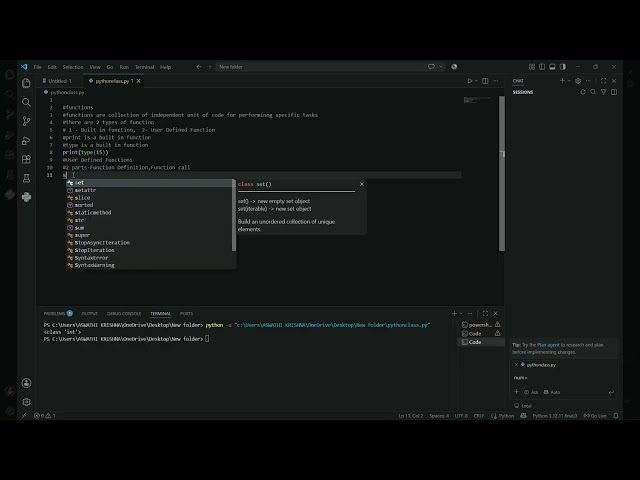The width and height of the screenshot is (640, 480).
Task: Click Go Live in the status bar
Action: coord(595,416)
